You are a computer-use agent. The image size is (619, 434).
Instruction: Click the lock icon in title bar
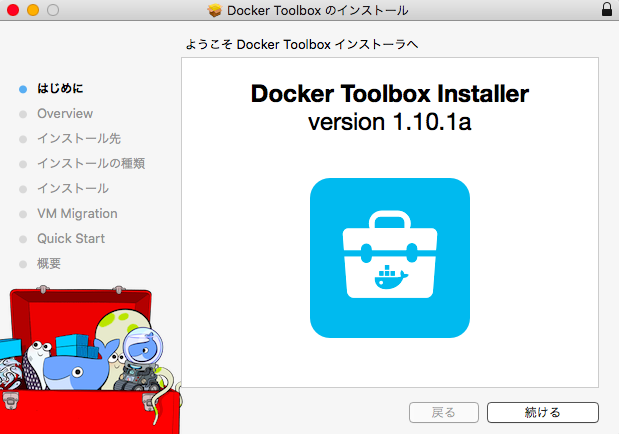tap(607, 9)
